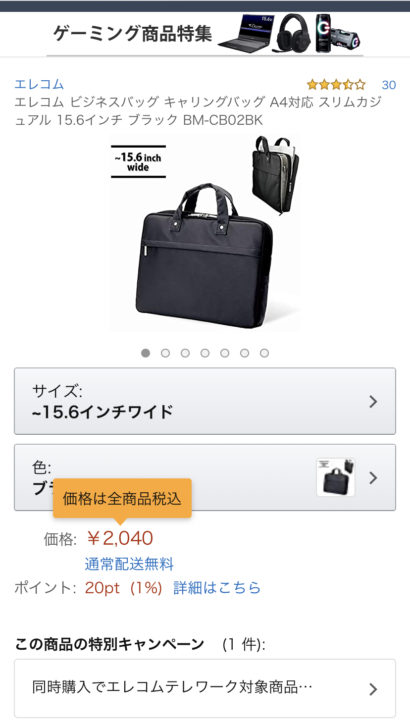Tap the gaming headset image in banner
The width and height of the screenshot is (410, 726).
(x=293, y=33)
